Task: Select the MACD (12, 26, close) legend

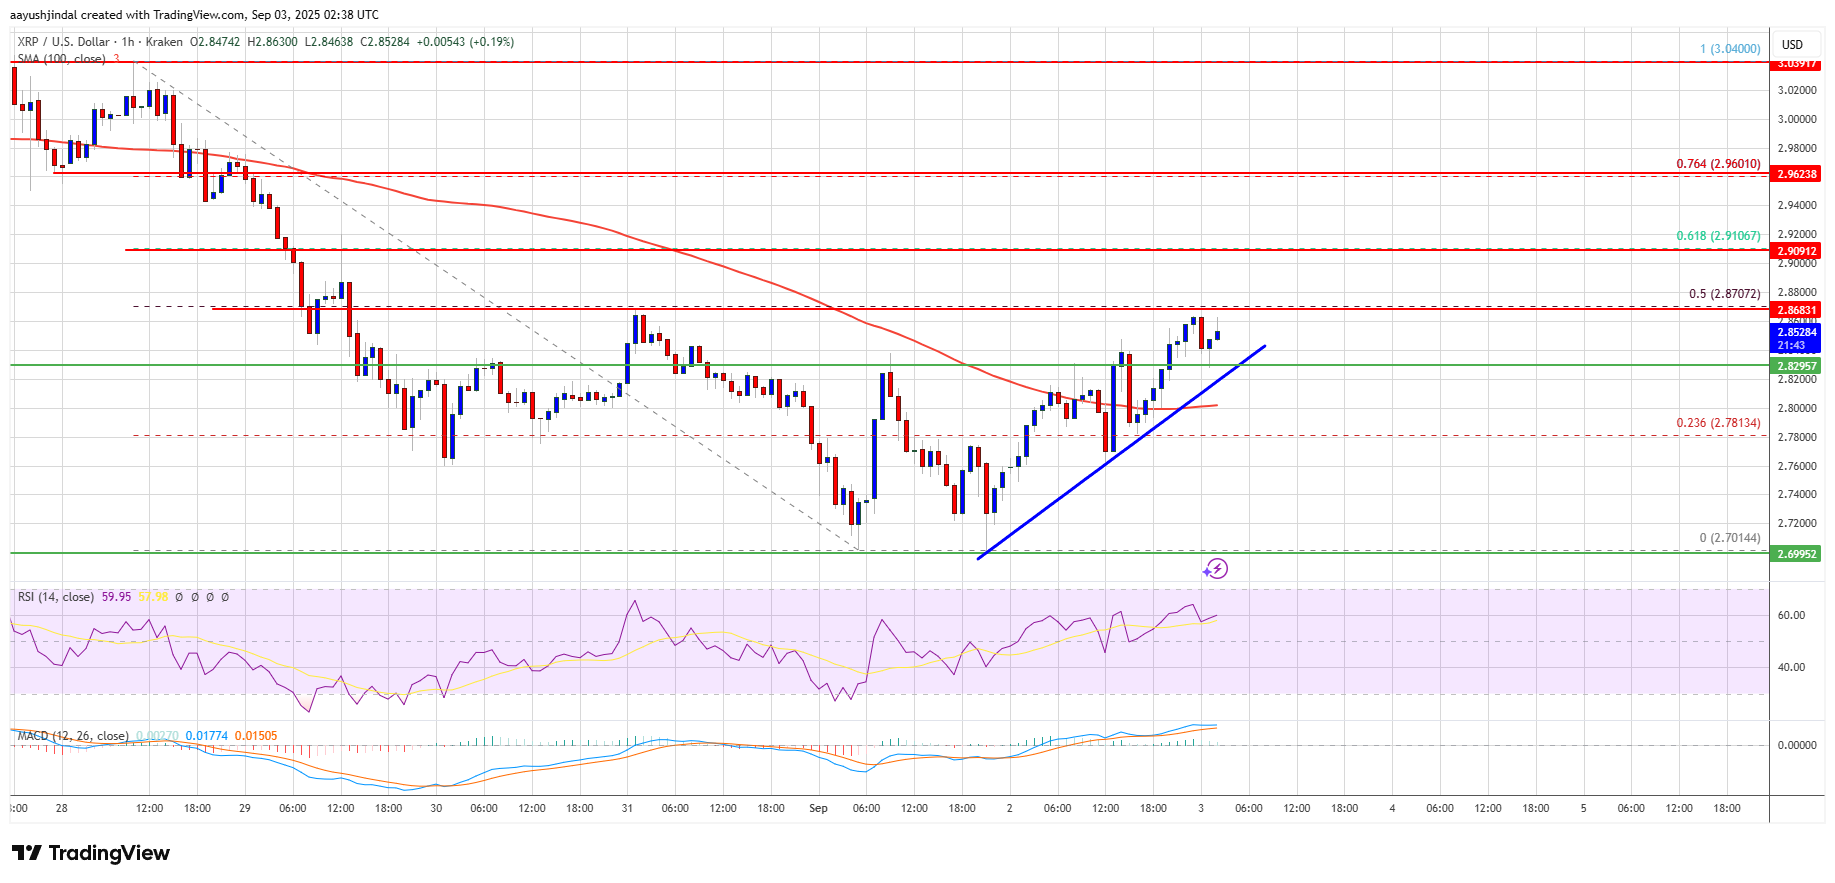Action: point(73,736)
